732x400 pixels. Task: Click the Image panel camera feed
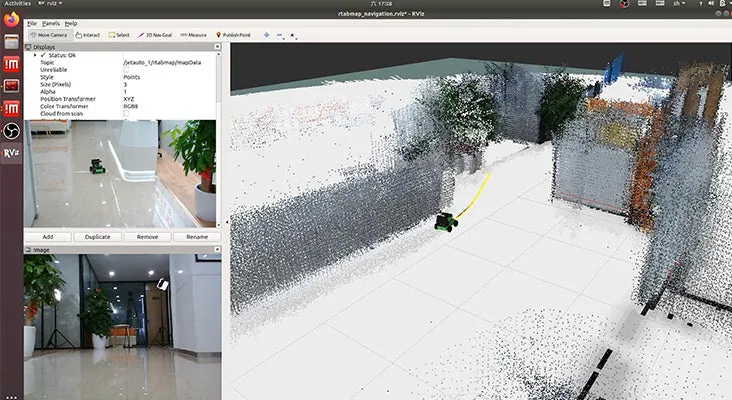(x=122, y=327)
